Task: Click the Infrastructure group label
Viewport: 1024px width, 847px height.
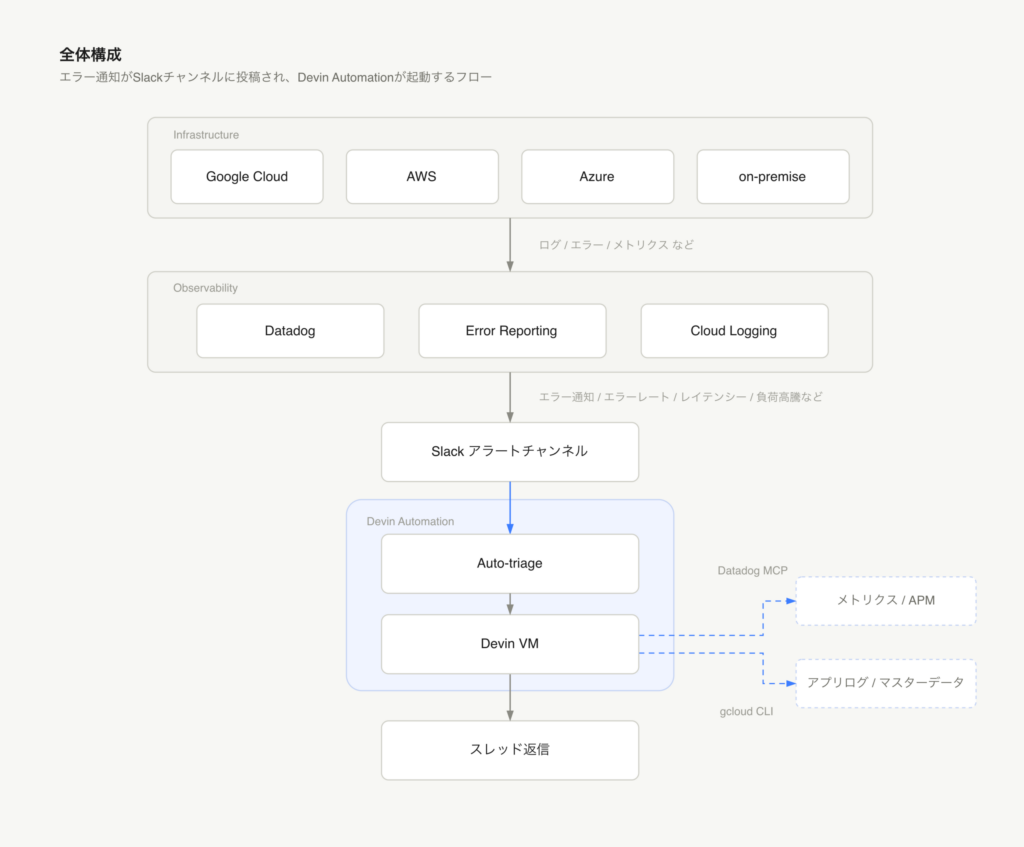Action: click(x=206, y=135)
